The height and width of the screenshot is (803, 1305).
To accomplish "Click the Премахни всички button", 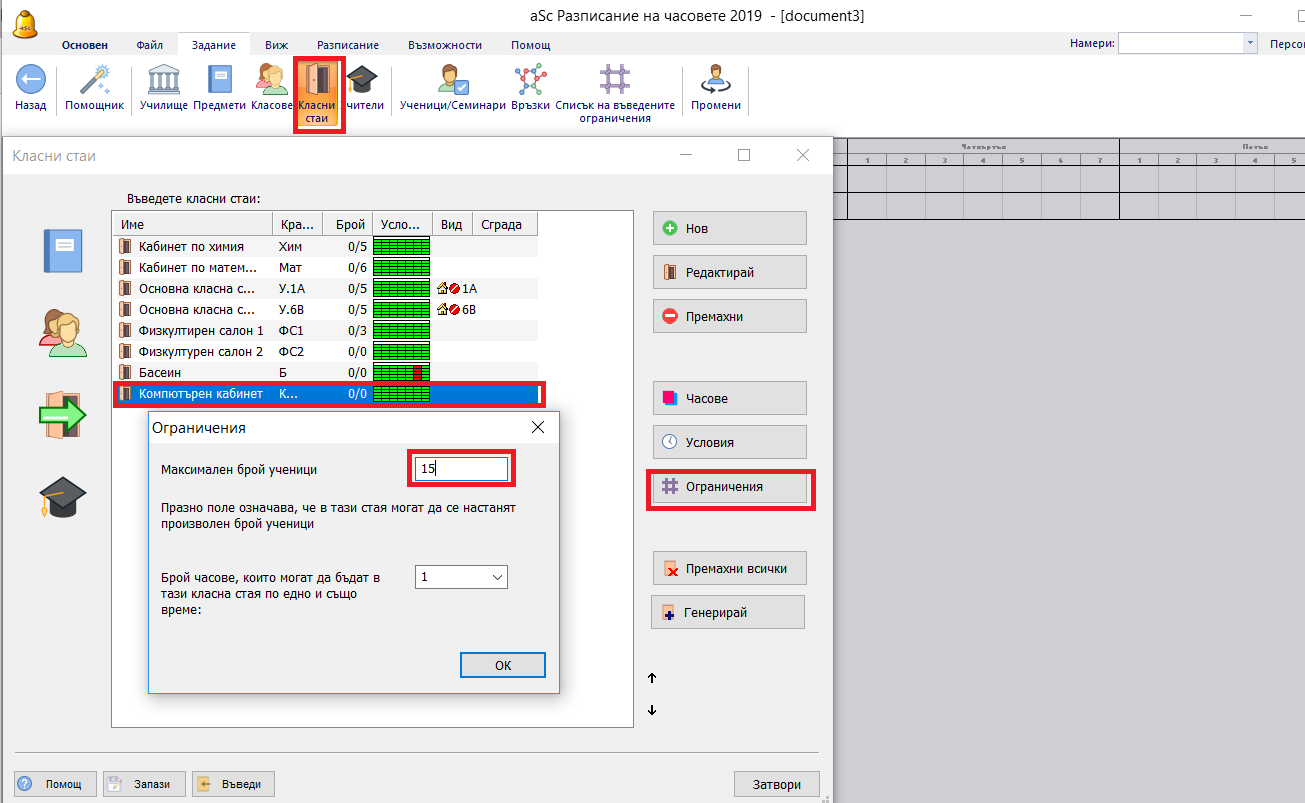I will point(729,568).
